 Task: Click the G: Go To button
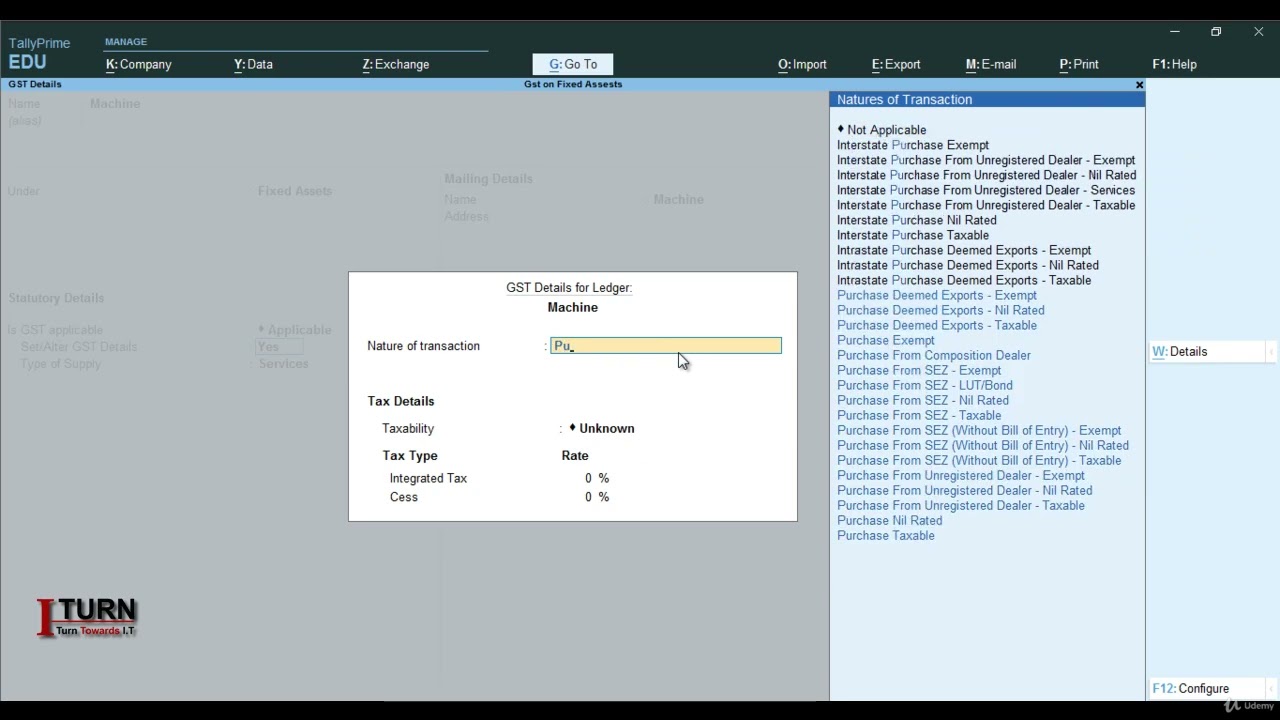(x=573, y=64)
